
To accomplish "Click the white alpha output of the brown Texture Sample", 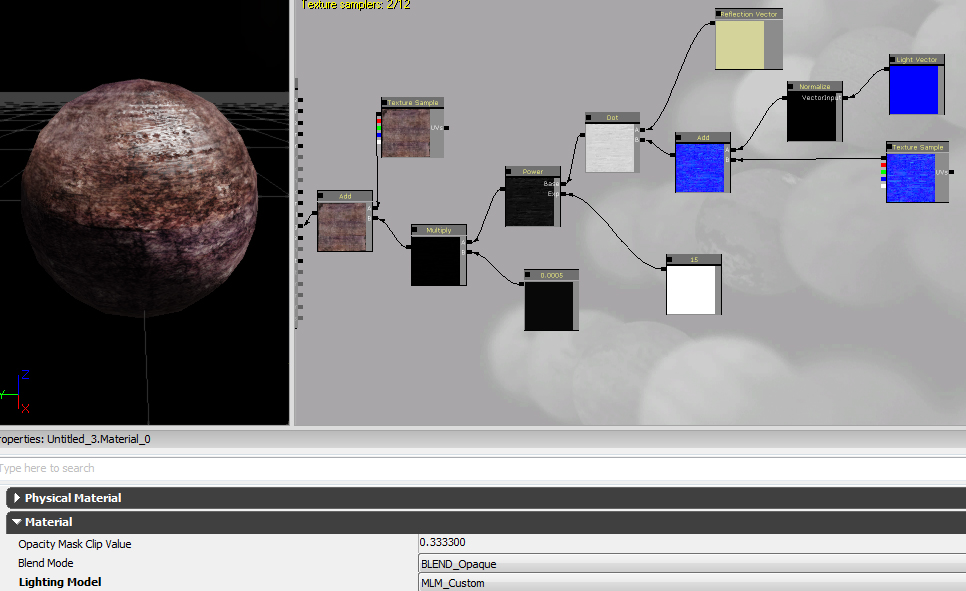I will click(x=379, y=141).
